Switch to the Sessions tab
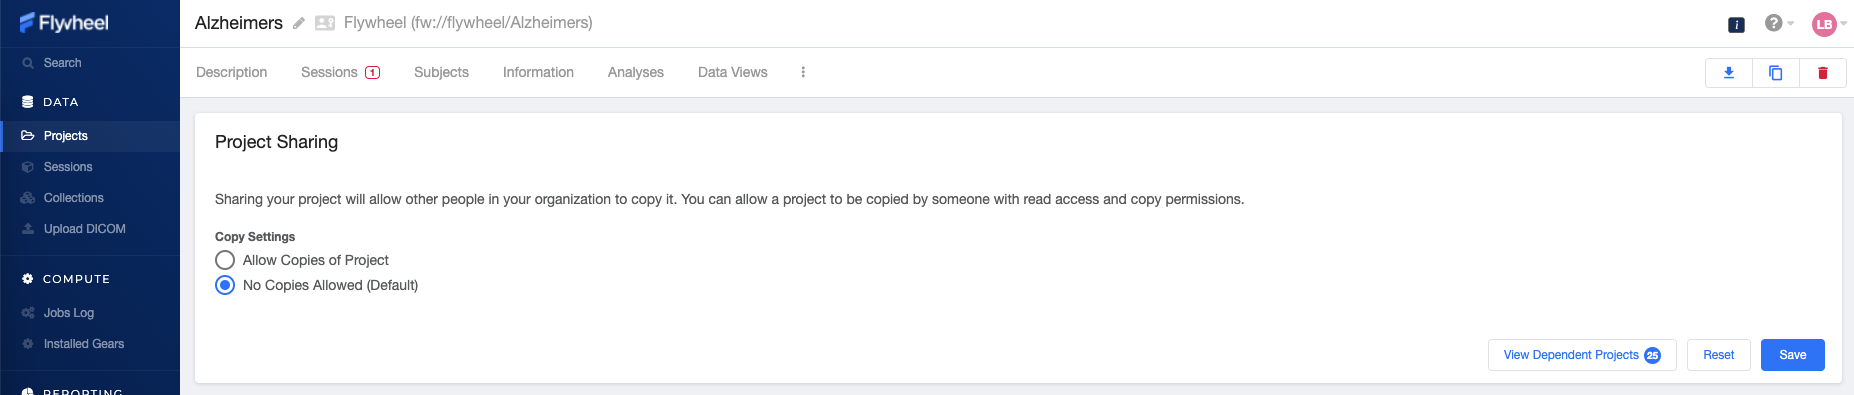This screenshot has width=1854, height=395. [x=340, y=72]
